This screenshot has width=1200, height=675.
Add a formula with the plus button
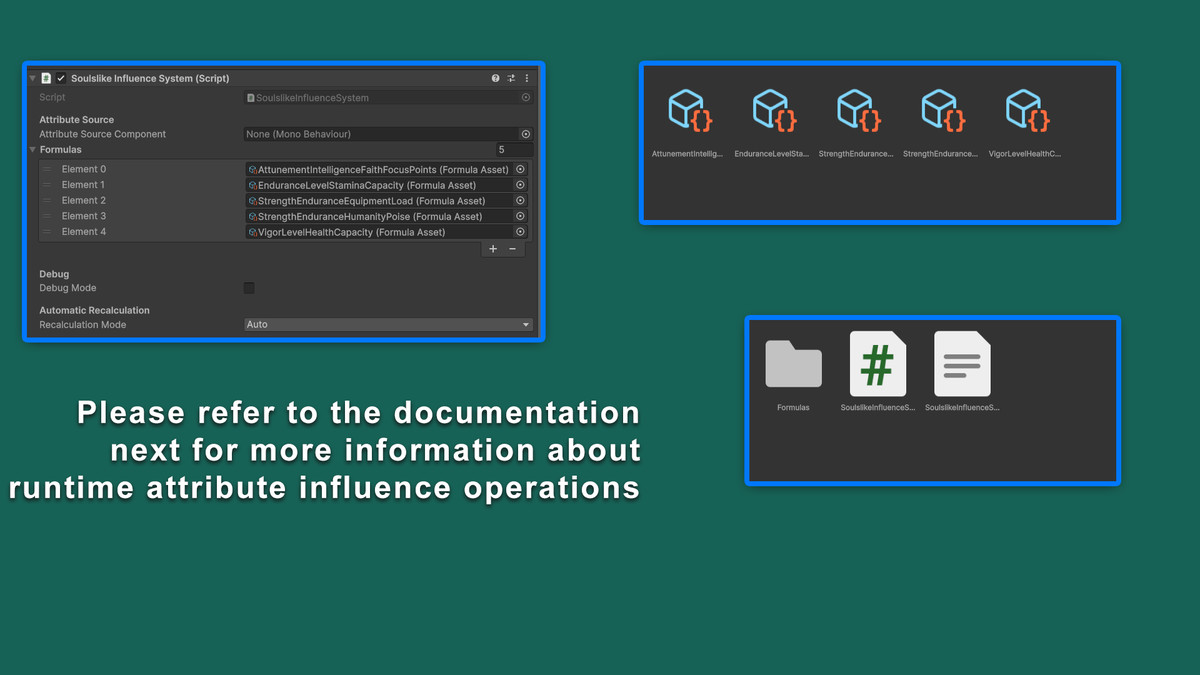pyautogui.click(x=493, y=249)
